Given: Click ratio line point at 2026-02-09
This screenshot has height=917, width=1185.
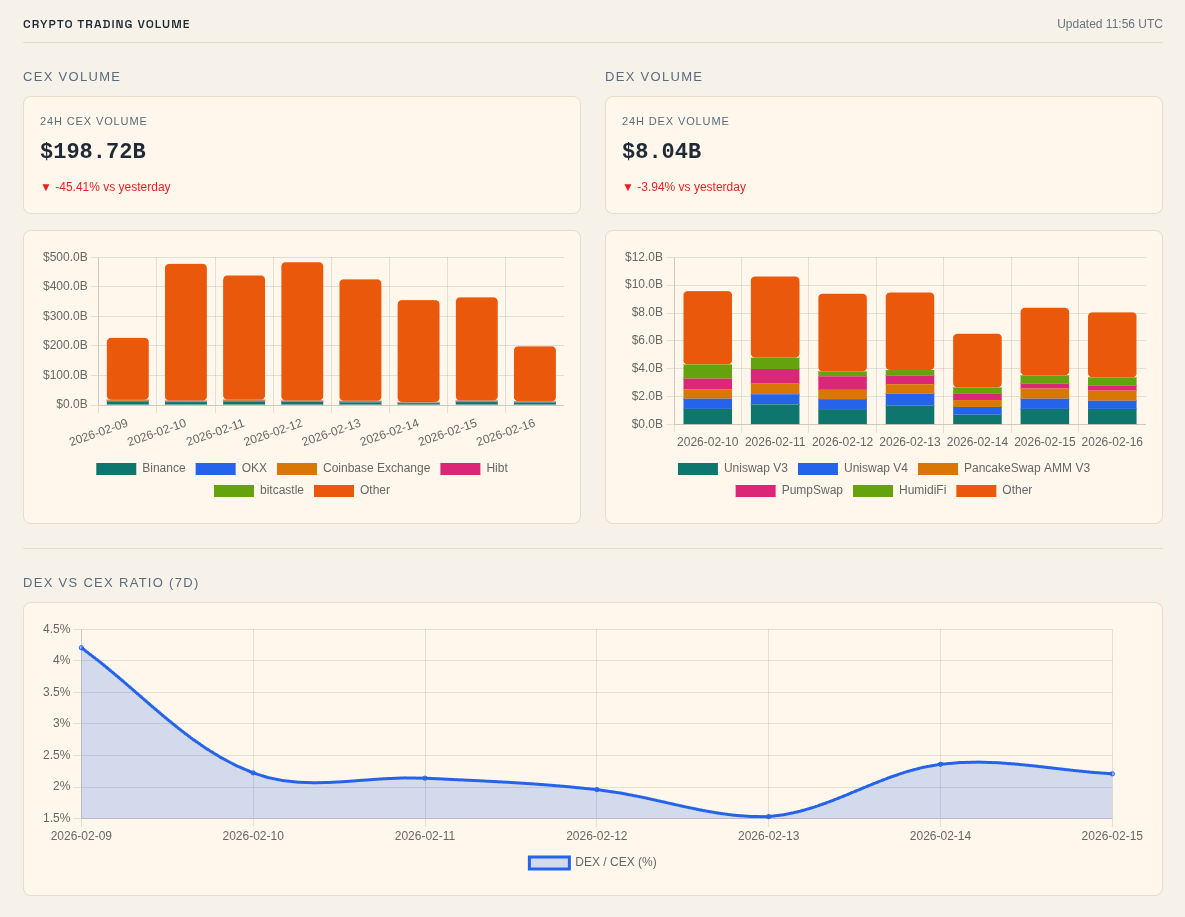Looking at the screenshot, I should click(x=82, y=648).
